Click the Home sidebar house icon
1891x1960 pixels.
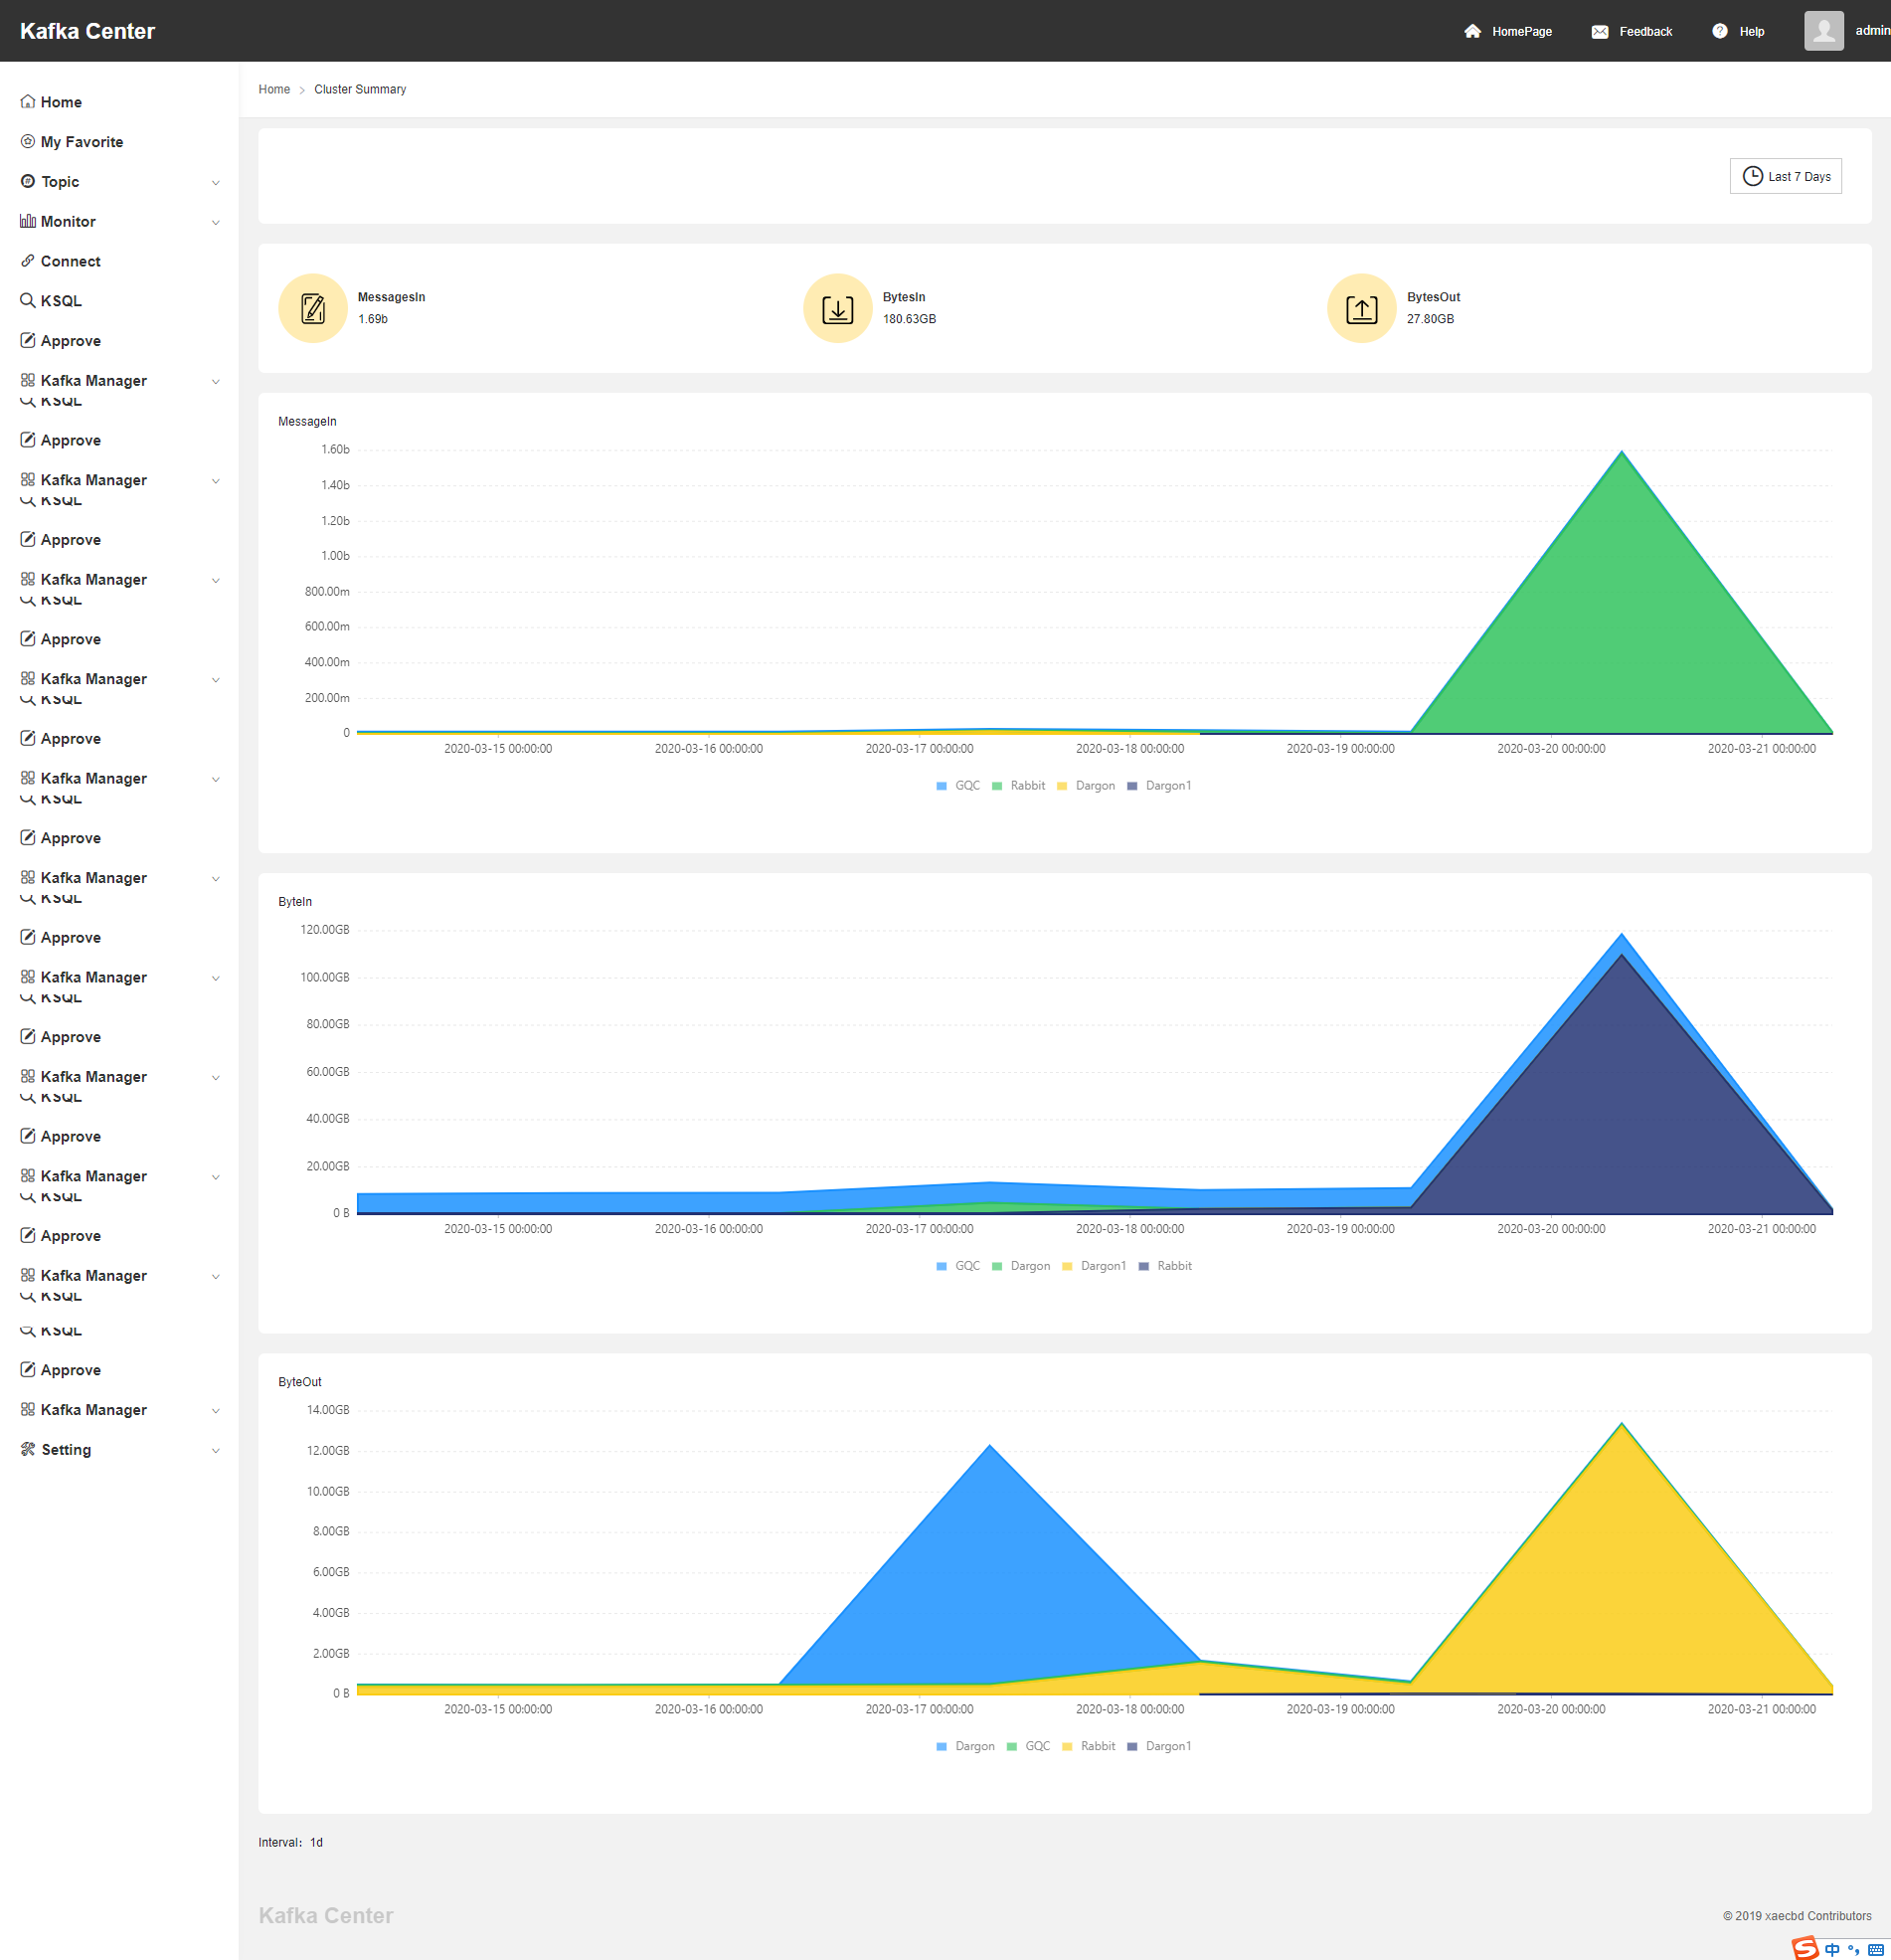pos(28,101)
